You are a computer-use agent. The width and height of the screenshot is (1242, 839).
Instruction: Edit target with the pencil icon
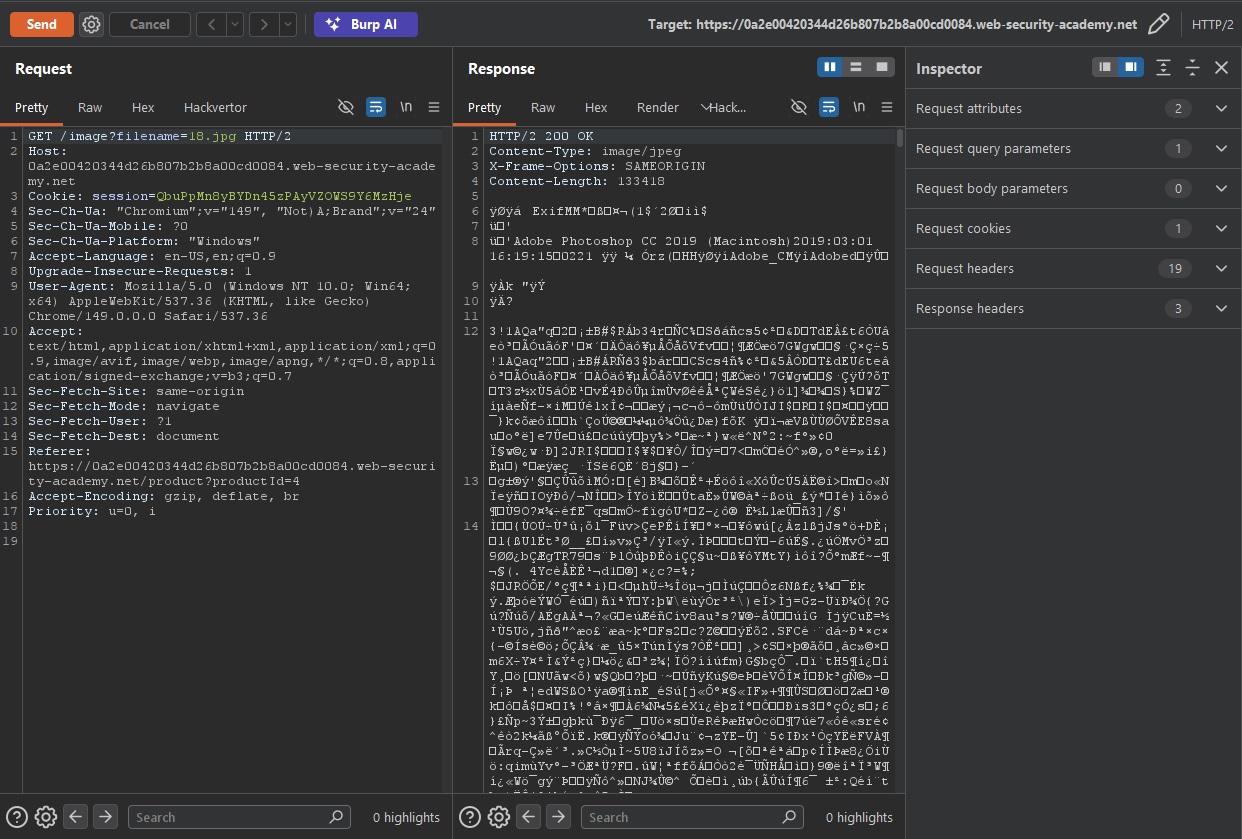(x=1158, y=24)
